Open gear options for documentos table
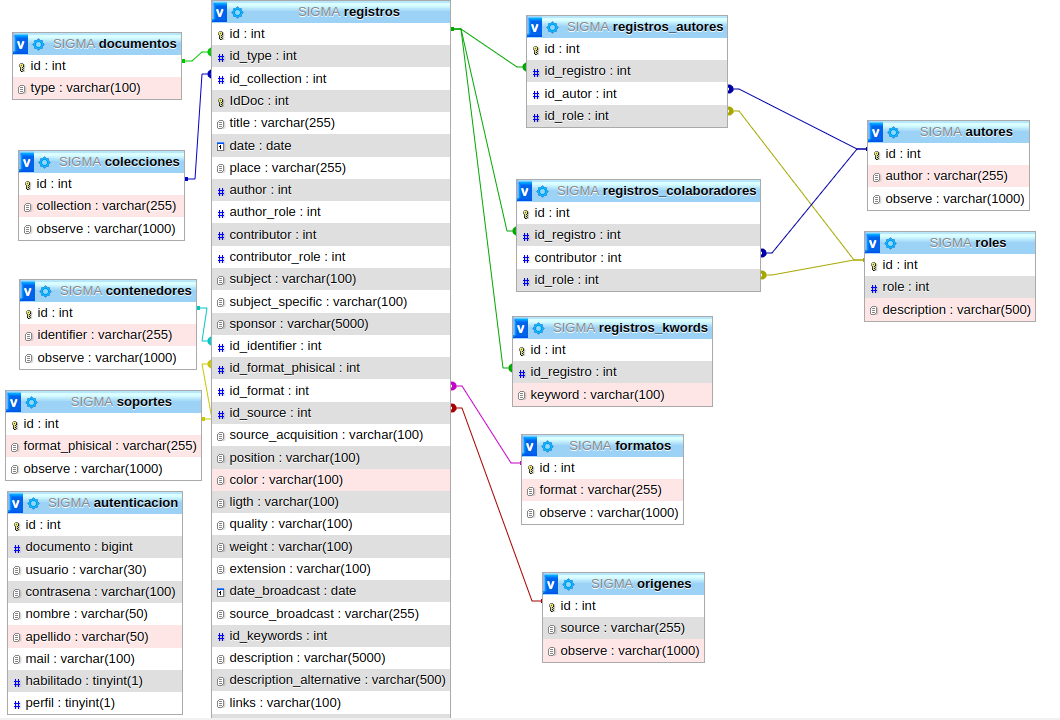This screenshot has width=1060, height=720. pos(39,44)
